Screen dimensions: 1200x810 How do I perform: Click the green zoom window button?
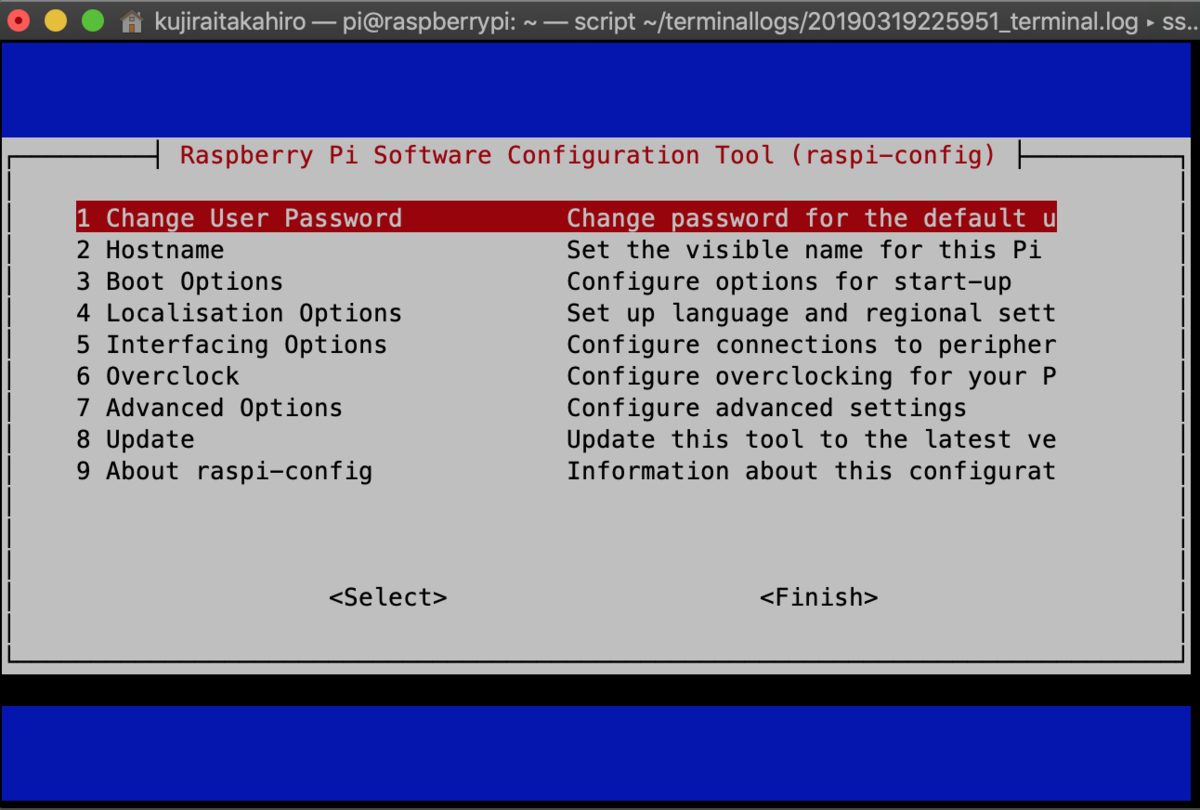point(92,19)
